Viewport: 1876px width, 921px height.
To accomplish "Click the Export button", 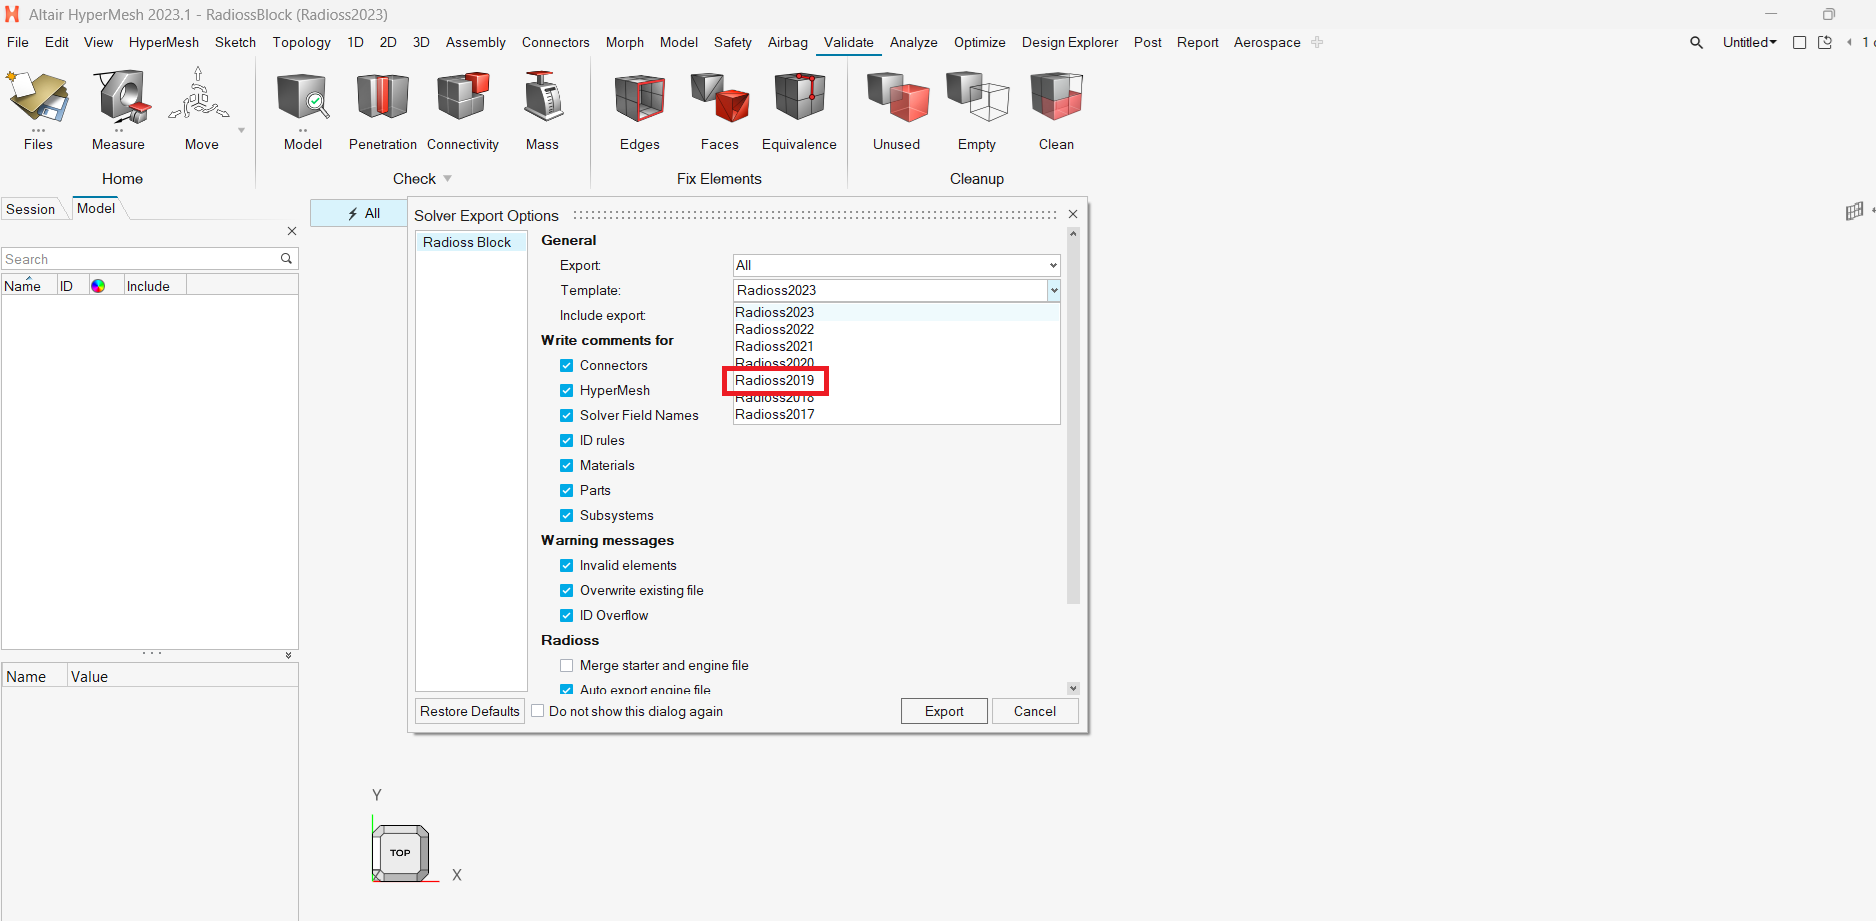I will click(944, 711).
